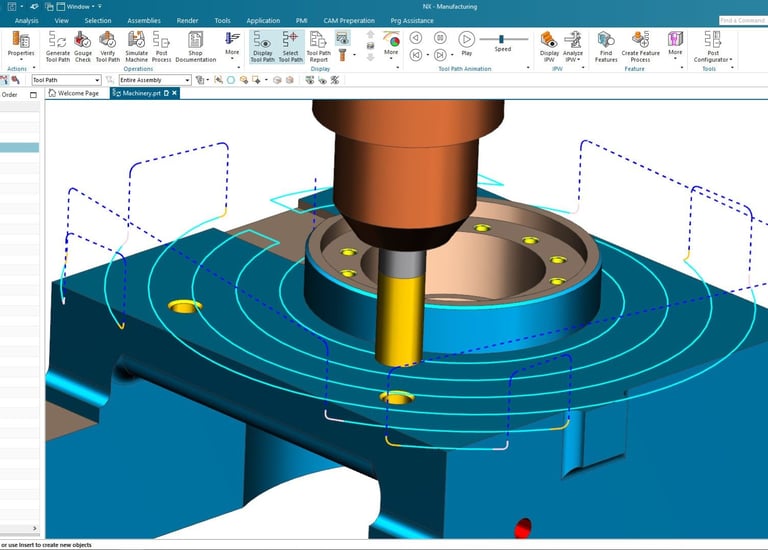
Task: Jump to end of tool path animation
Action: pyautogui.click(x=440, y=55)
